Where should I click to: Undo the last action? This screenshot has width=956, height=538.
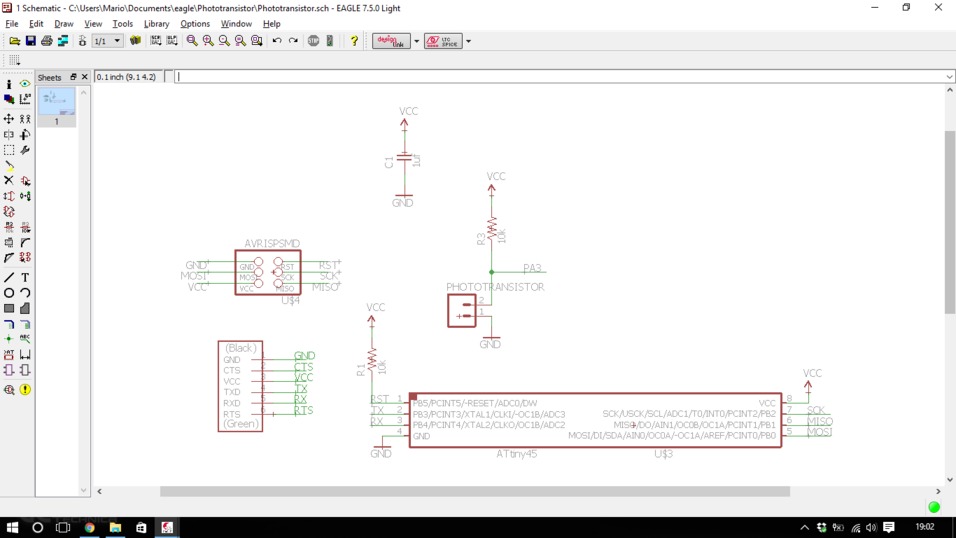[x=277, y=41]
